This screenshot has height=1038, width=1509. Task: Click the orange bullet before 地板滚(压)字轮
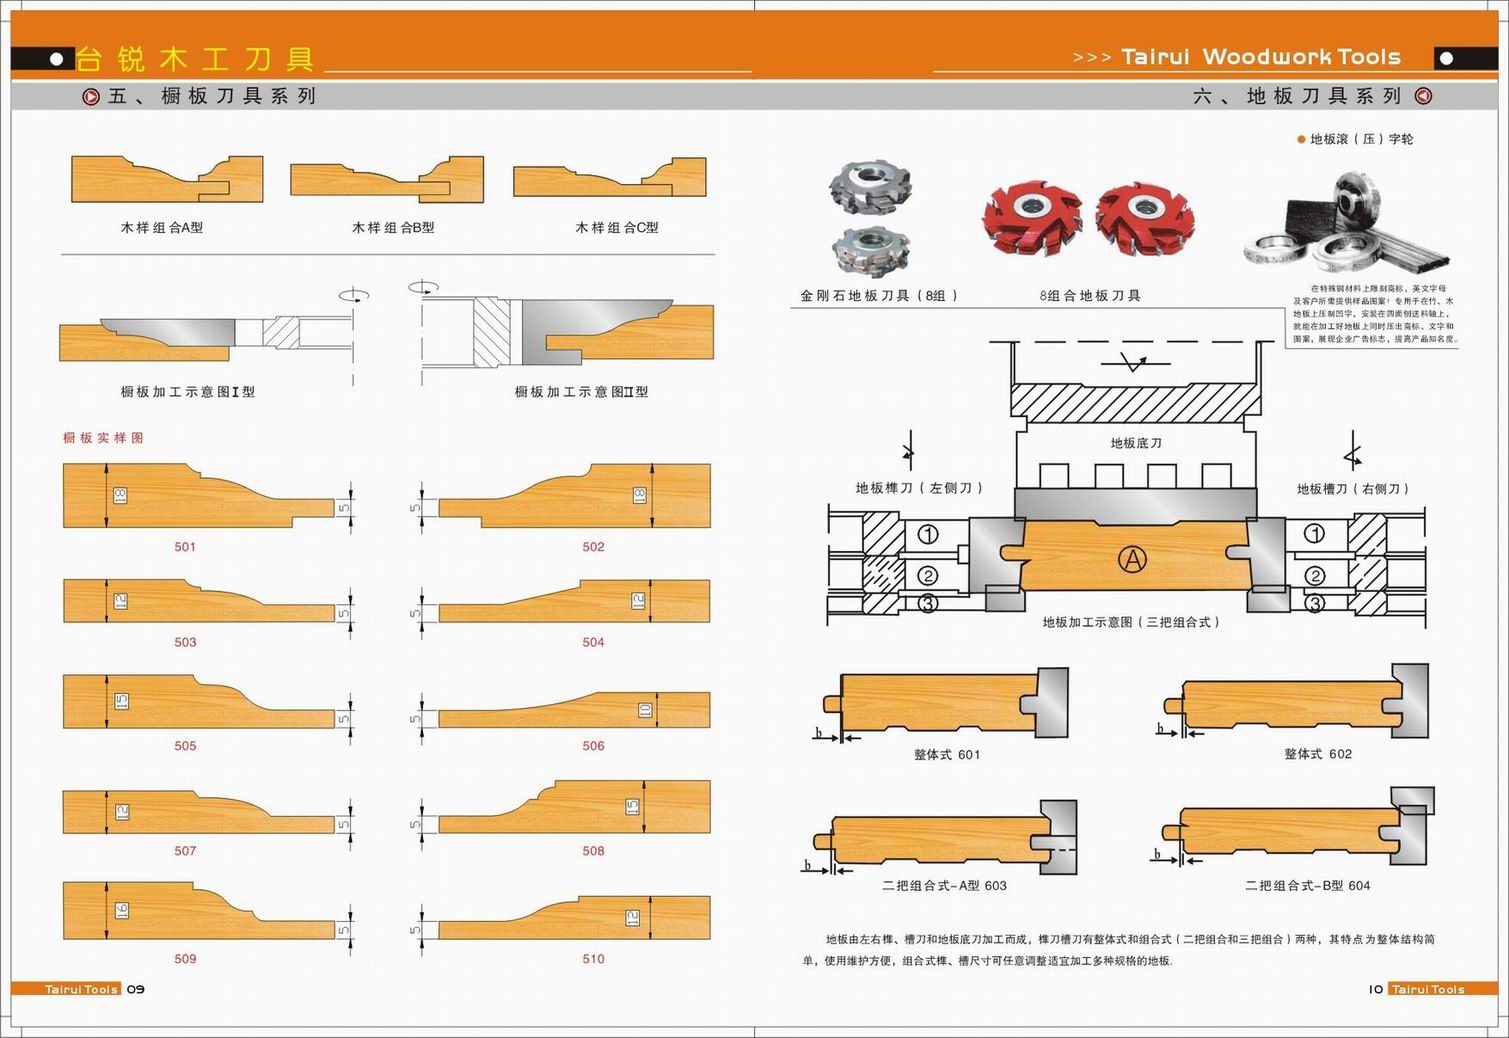click(1301, 139)
